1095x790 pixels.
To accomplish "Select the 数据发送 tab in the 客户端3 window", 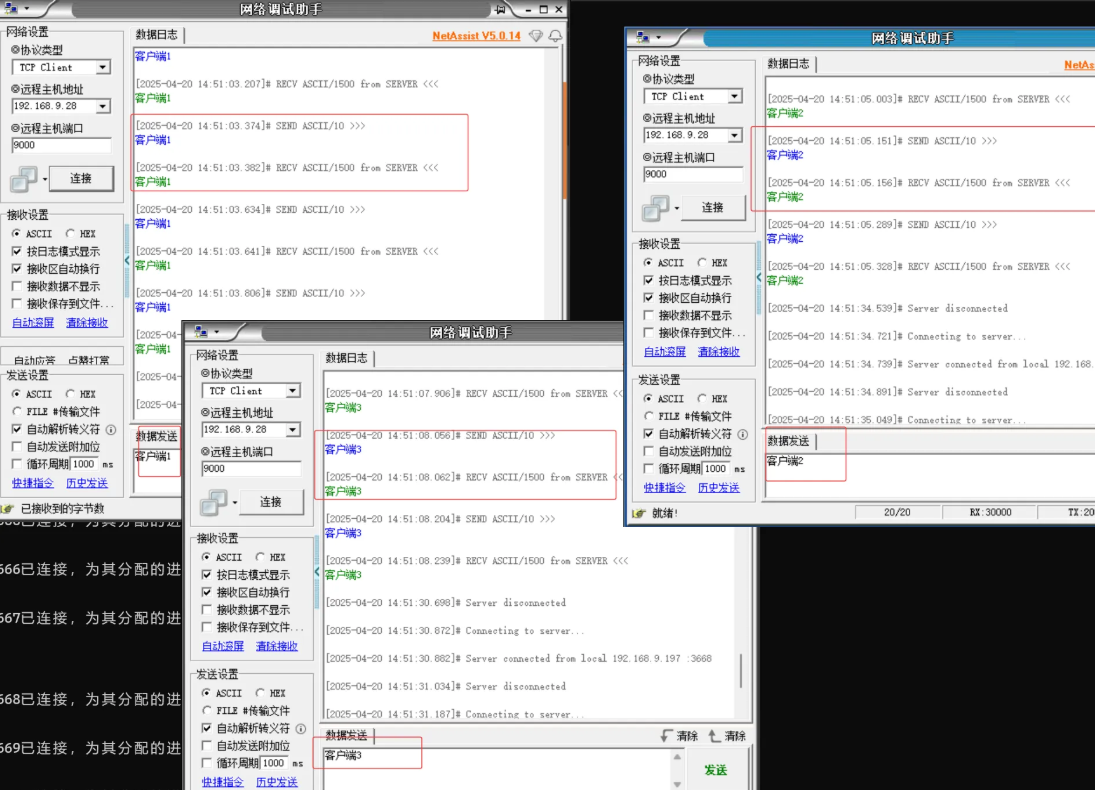I will point(346,736).
